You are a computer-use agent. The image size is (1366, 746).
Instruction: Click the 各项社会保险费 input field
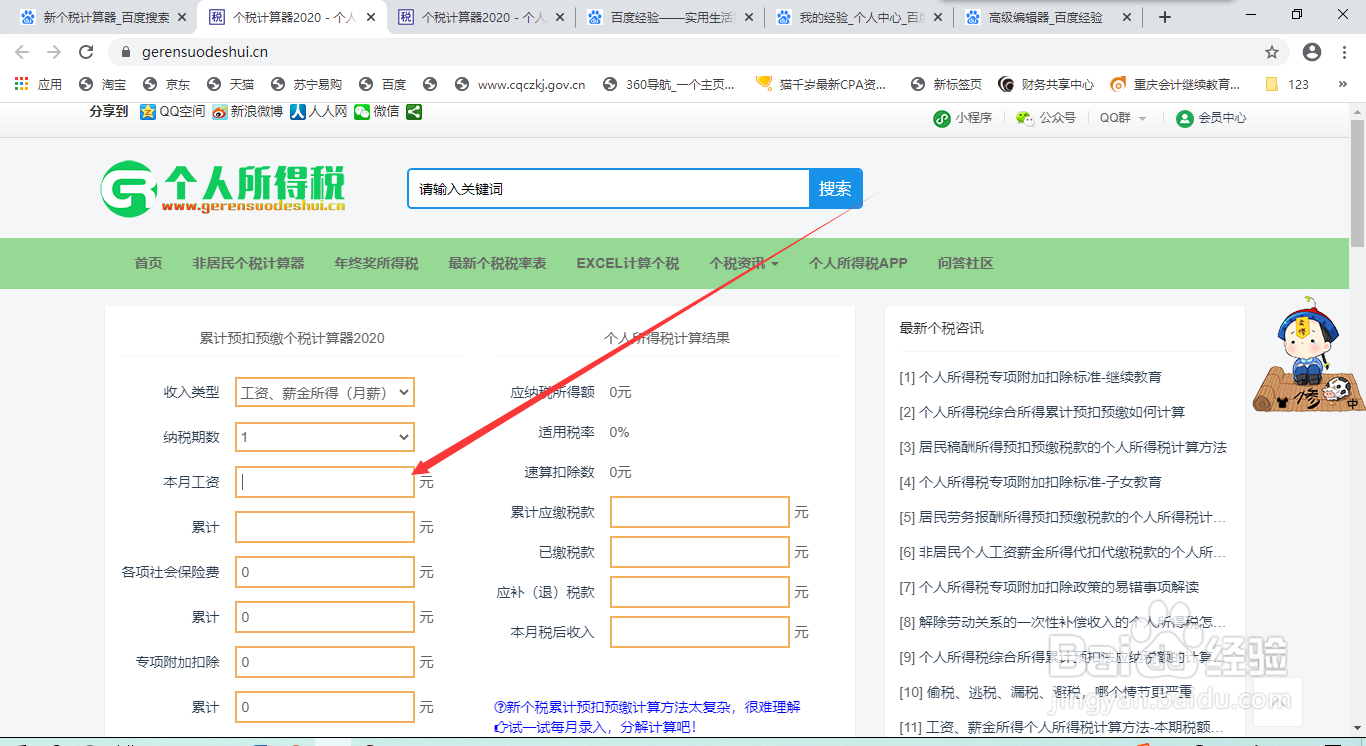(x=325, y=572)
